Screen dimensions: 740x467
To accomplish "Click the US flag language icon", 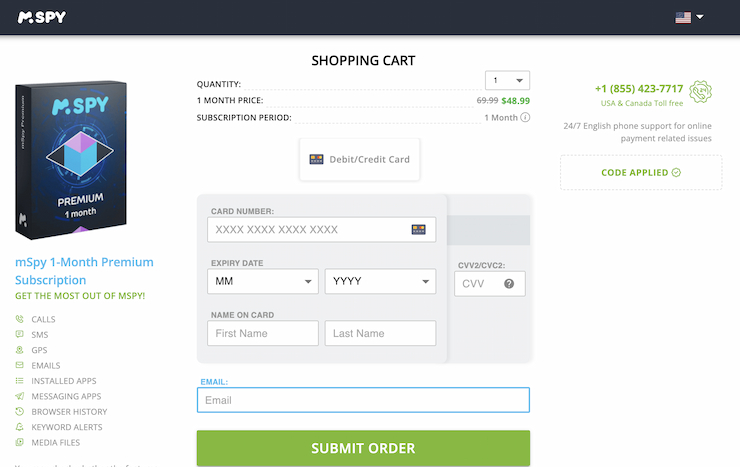I will pos(683,17).
